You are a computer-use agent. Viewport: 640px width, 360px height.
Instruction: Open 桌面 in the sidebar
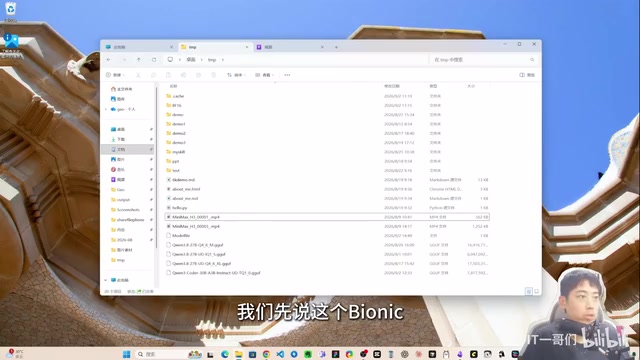118,129
